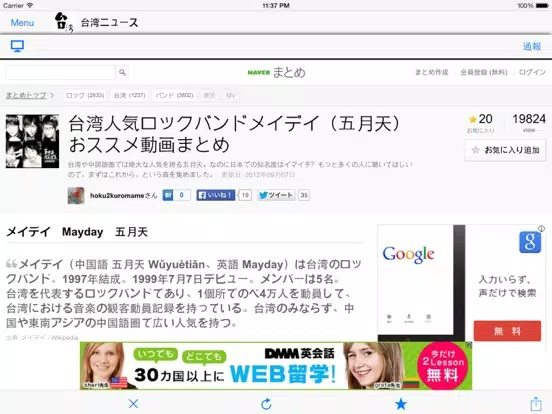Viewport: 552px width, 414px height.
Task: Open the DMM英会話 WEB留学 banner ad
Action: coord(276,366)
